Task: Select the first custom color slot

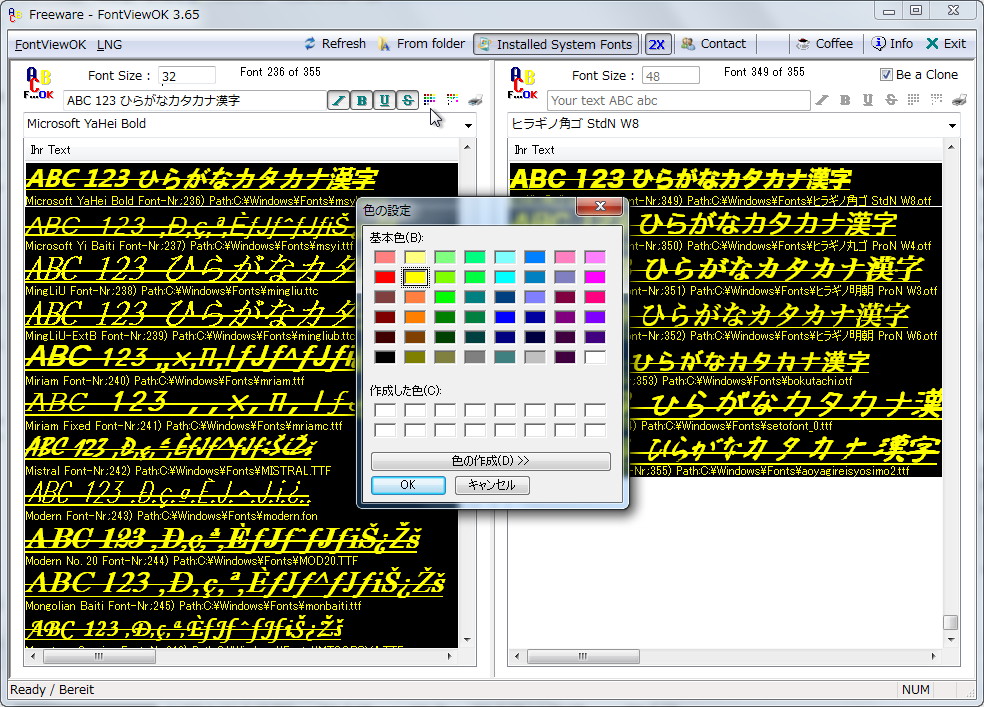Action: [x=385, y=410]
